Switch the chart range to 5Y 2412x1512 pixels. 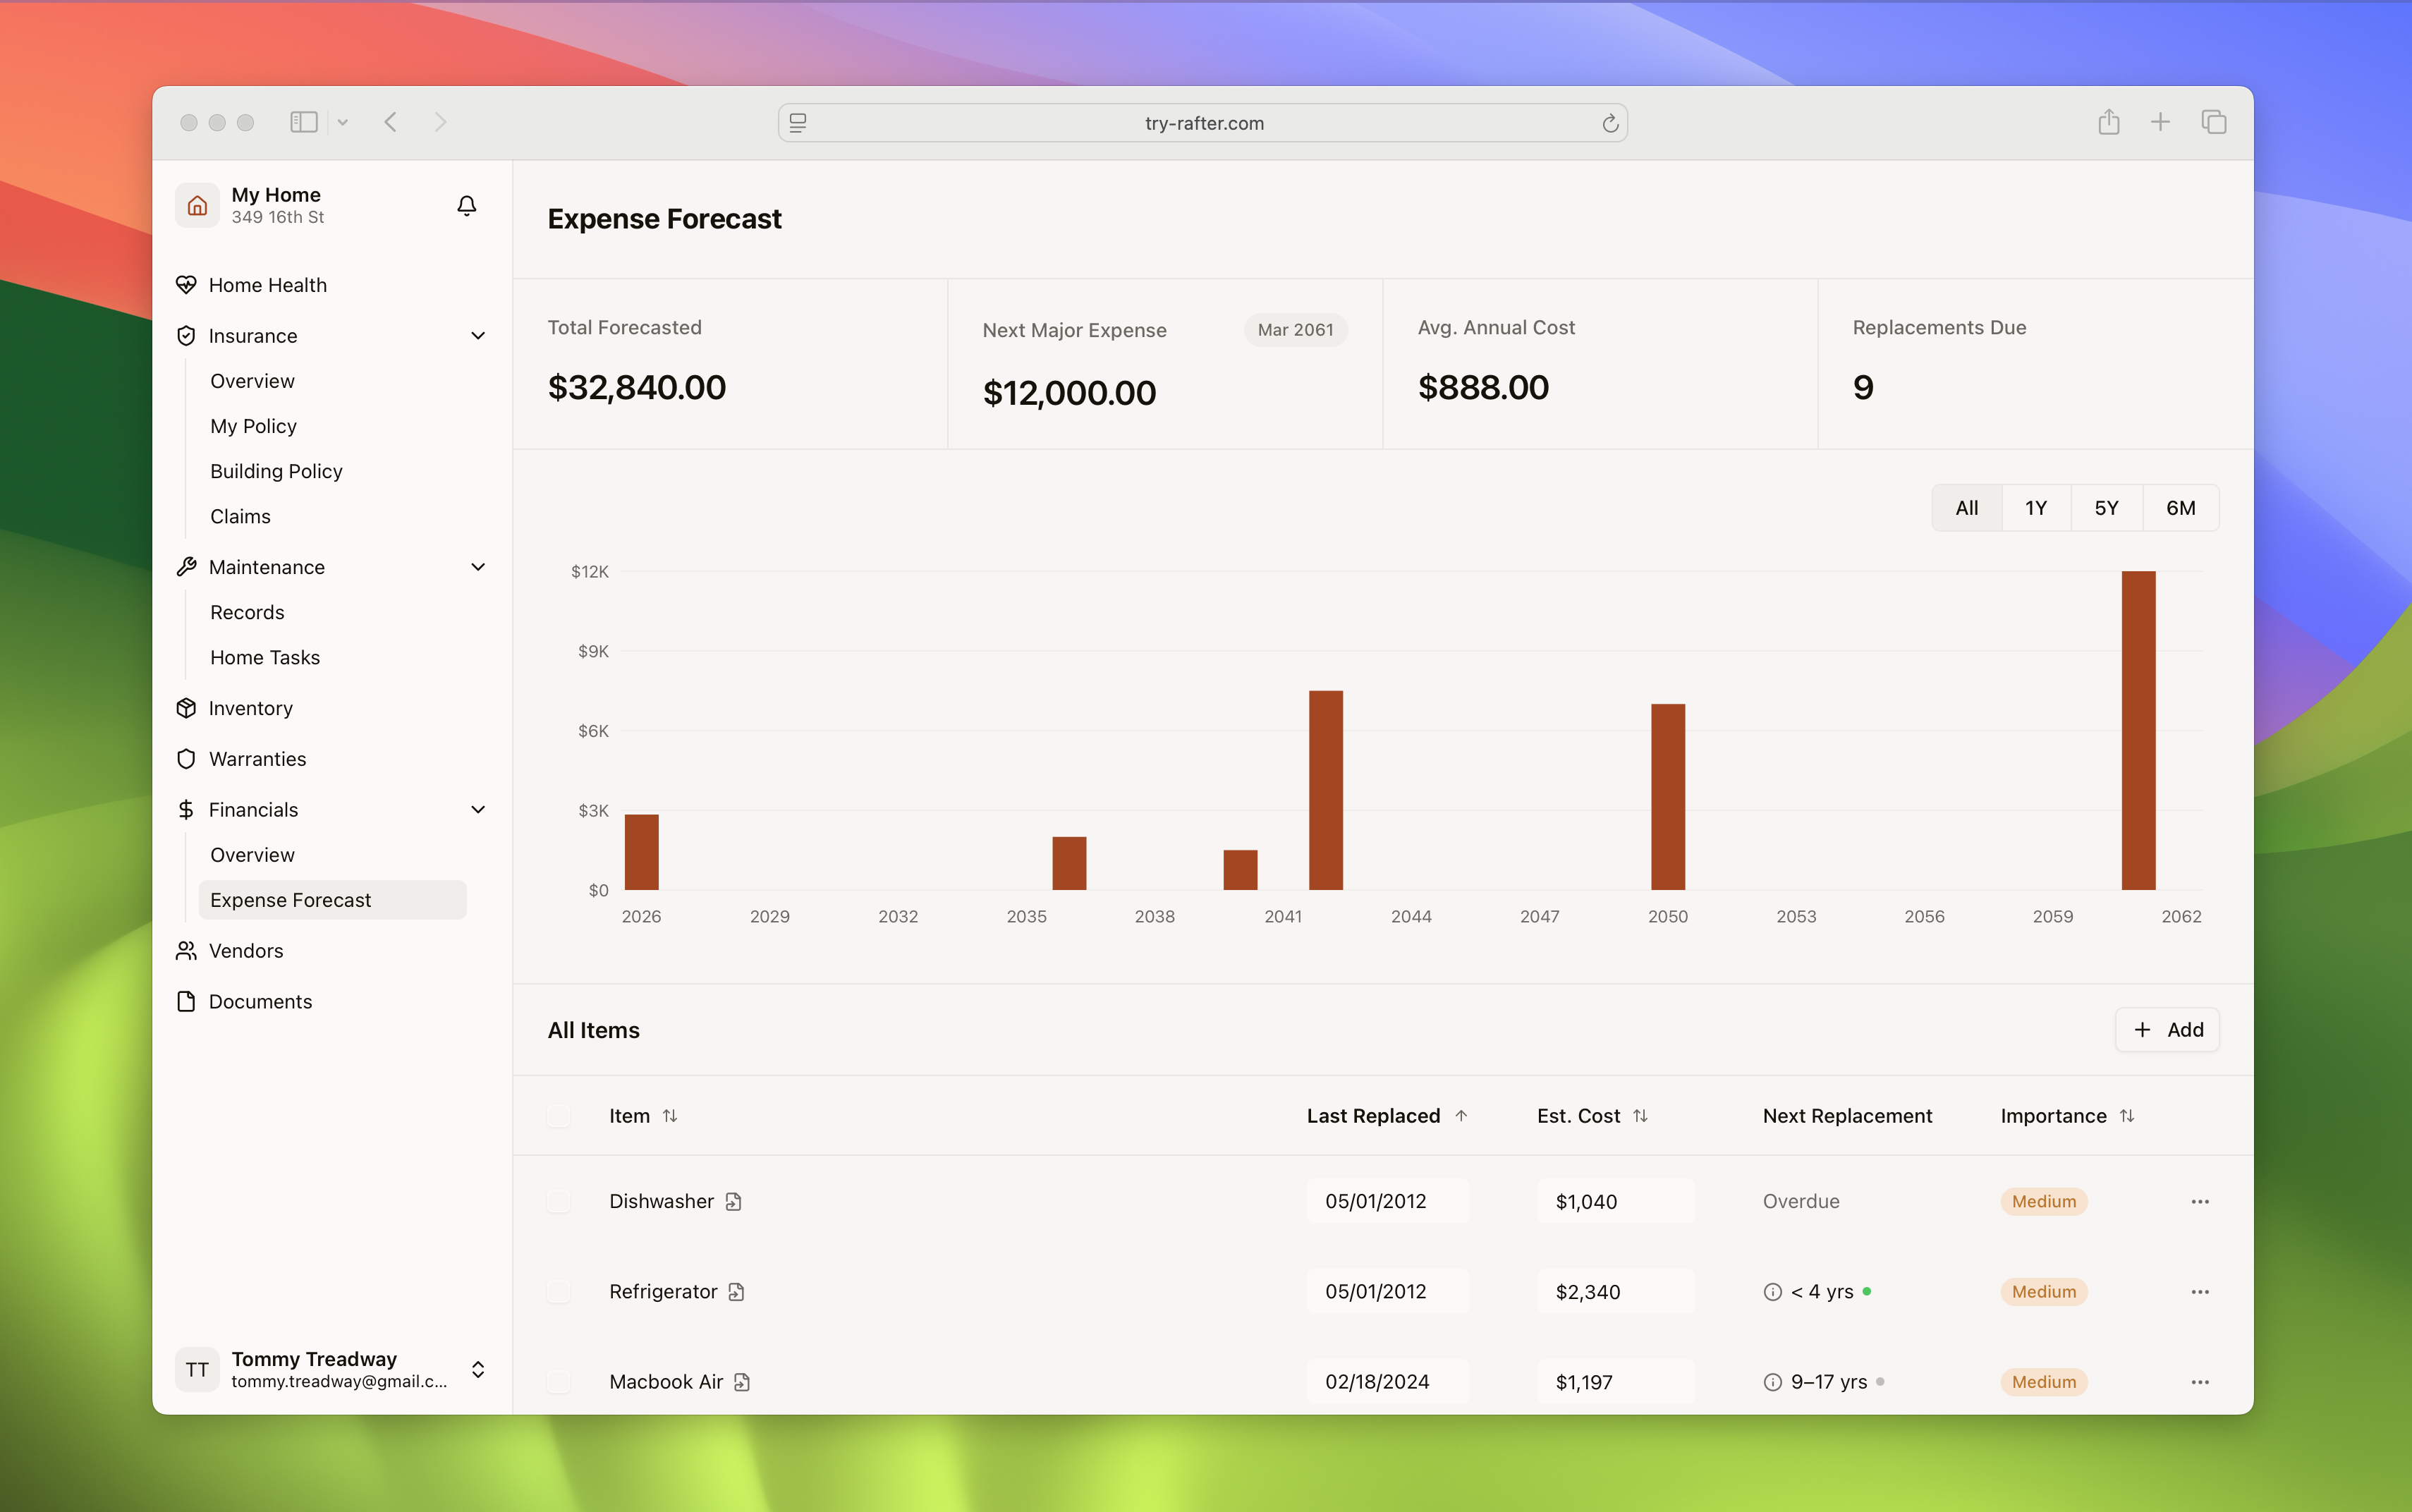point(2106,508)
